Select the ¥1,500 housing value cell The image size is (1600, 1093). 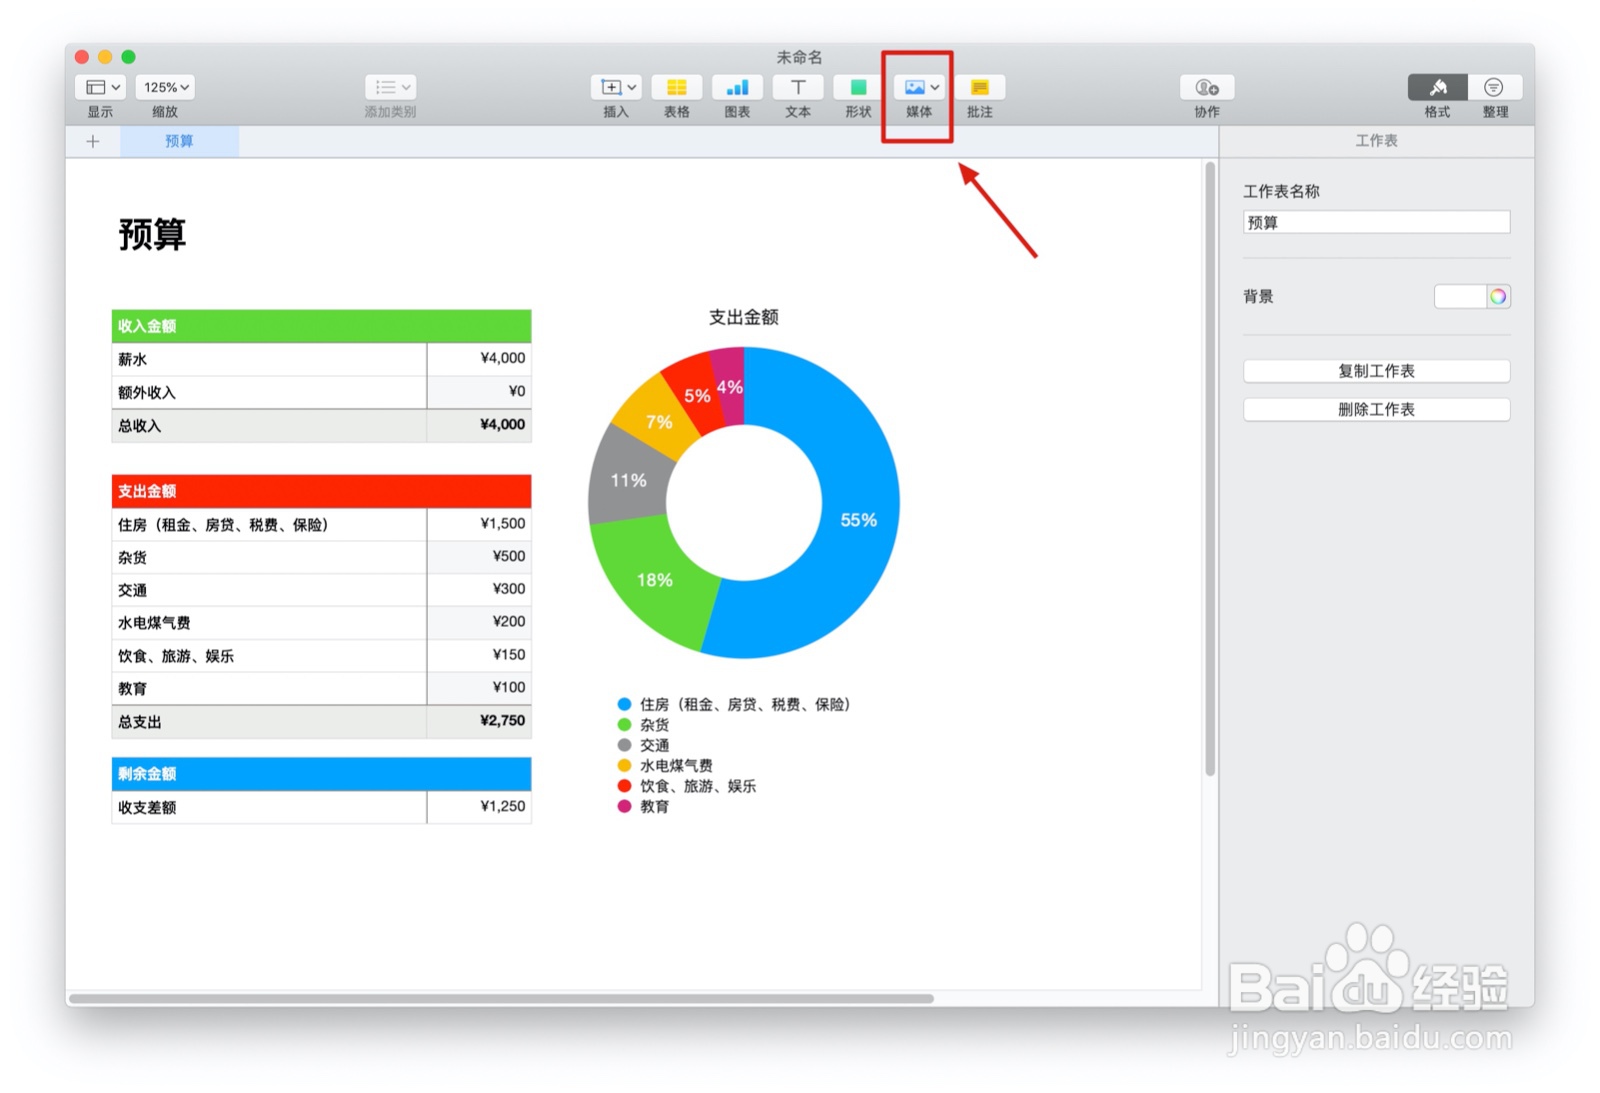click(479, 524)
